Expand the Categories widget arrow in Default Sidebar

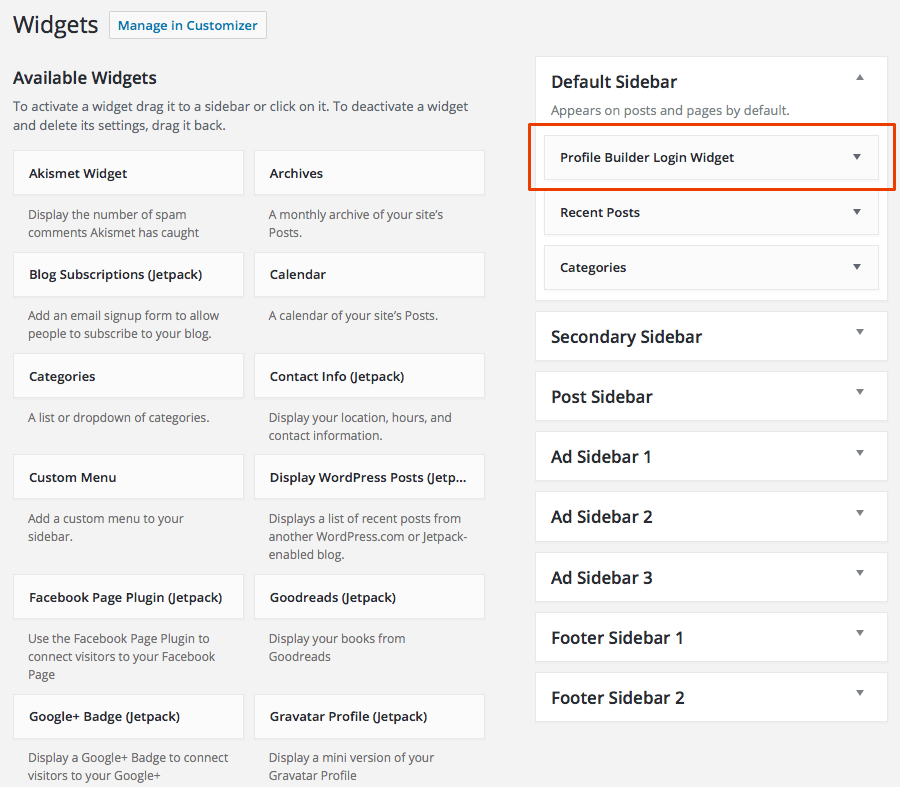pos(856,267)
